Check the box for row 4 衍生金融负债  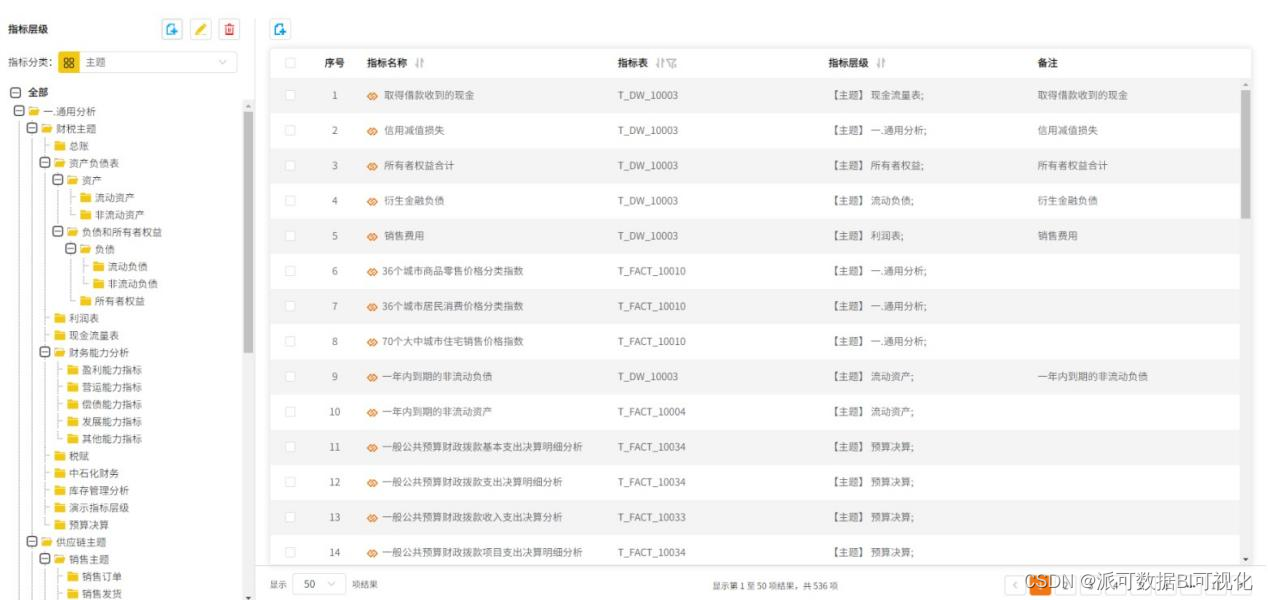[x=290, y=201]
